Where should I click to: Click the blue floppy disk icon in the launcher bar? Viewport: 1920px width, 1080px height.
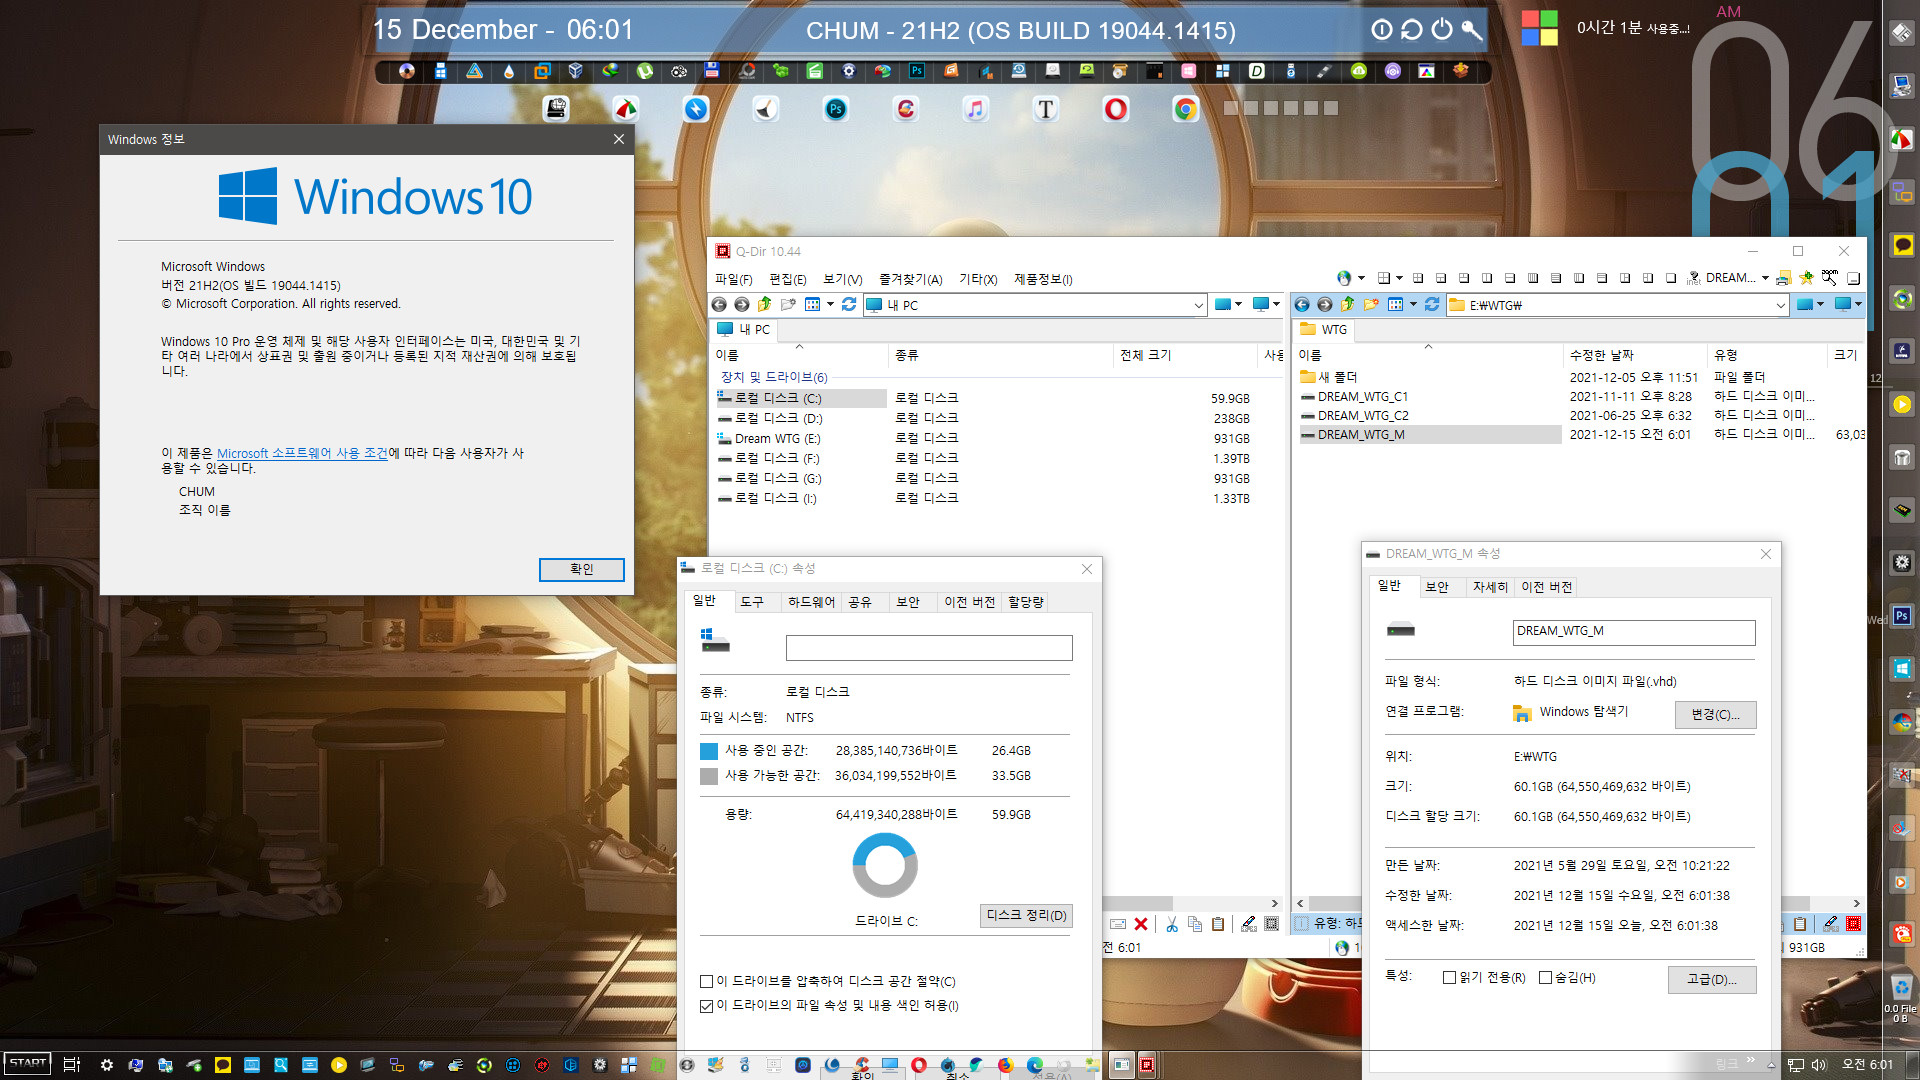[711, 71]
